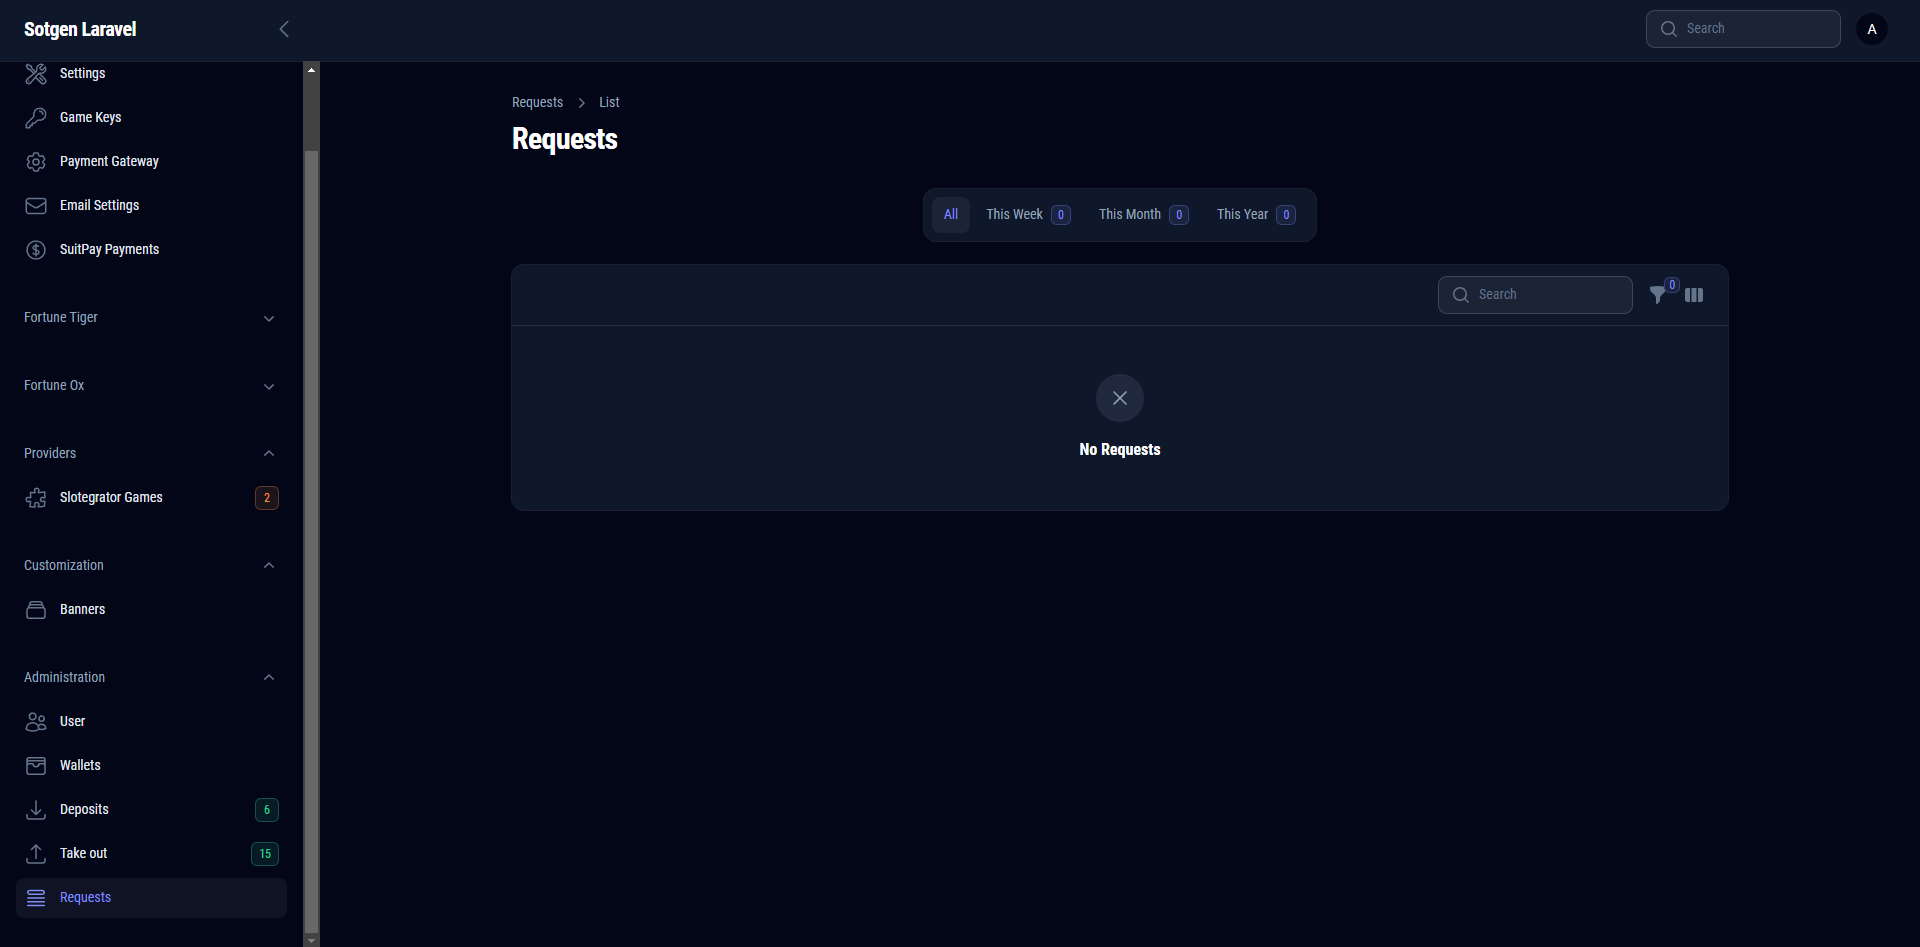Collapse the Administration section chevron
This screenshot has height=947, width=1920.
268,678
